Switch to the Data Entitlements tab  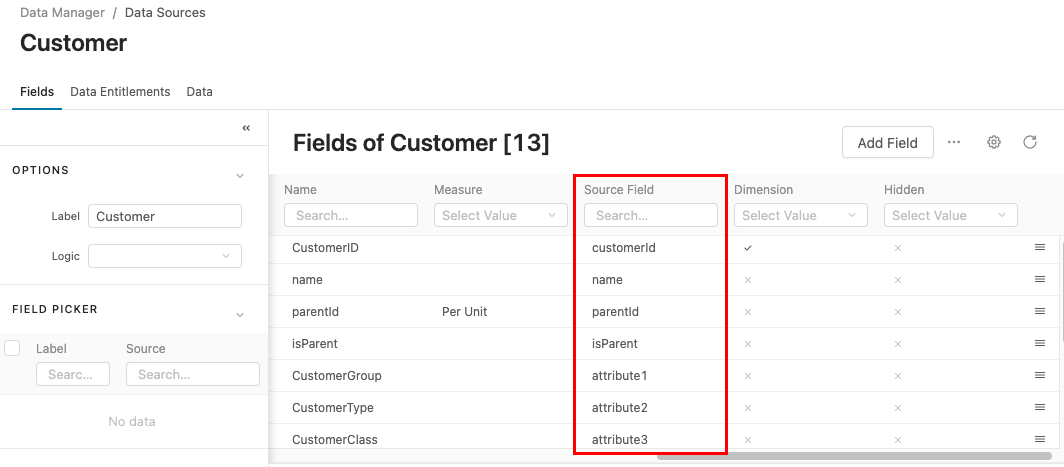(120, 91)
